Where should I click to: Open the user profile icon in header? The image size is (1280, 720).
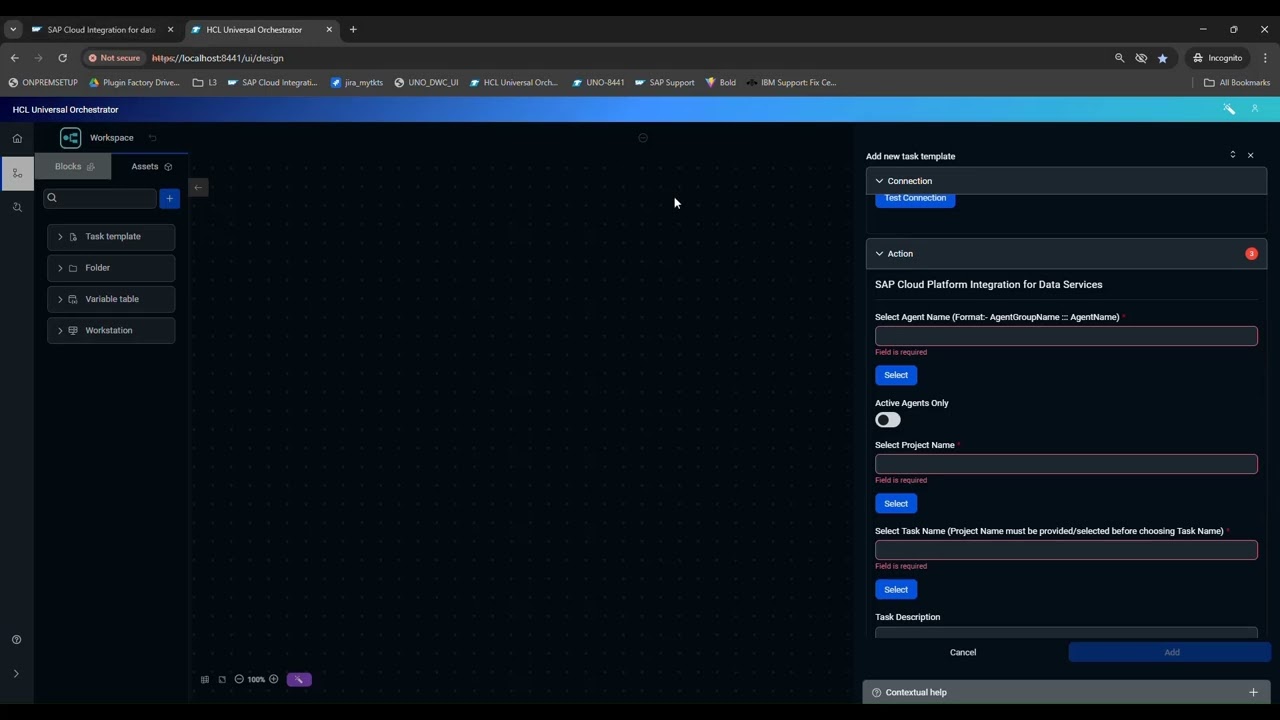1255,109
